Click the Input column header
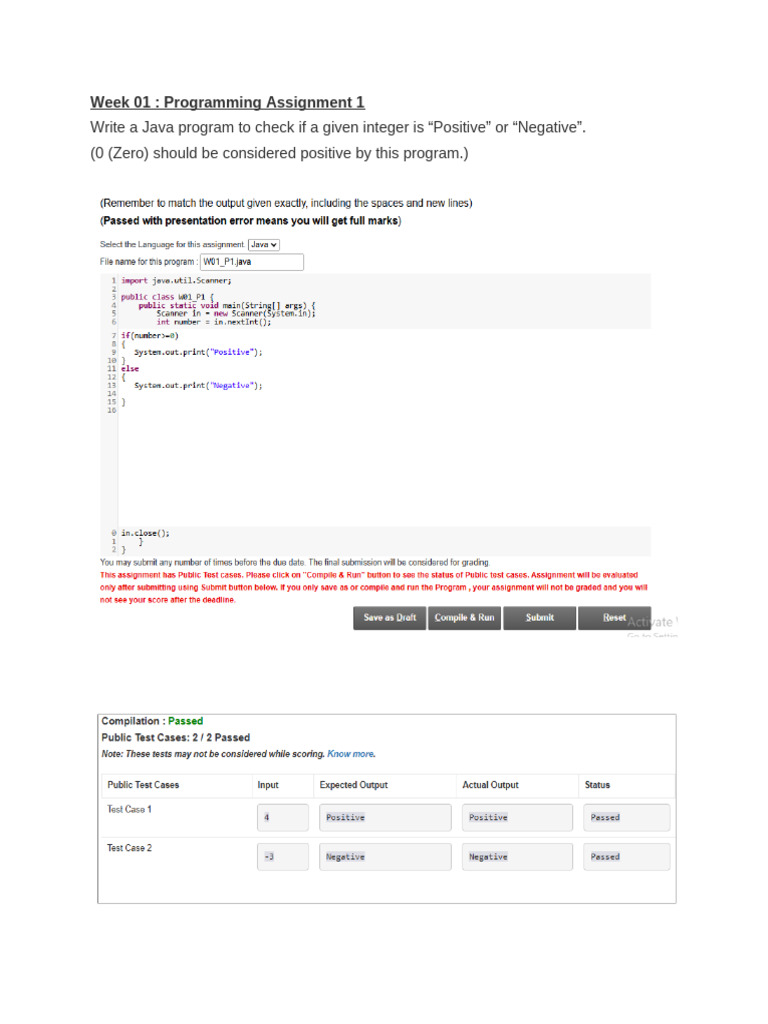 (x=268, y=785)
